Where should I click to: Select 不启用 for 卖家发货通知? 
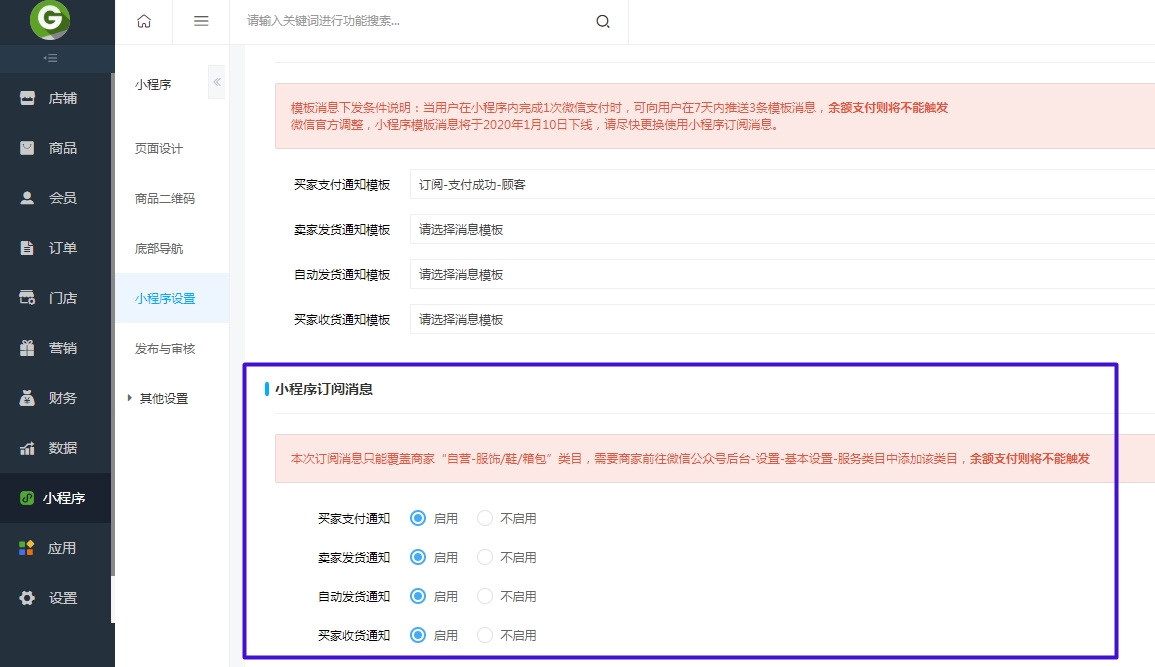click(x=486, y=557)
